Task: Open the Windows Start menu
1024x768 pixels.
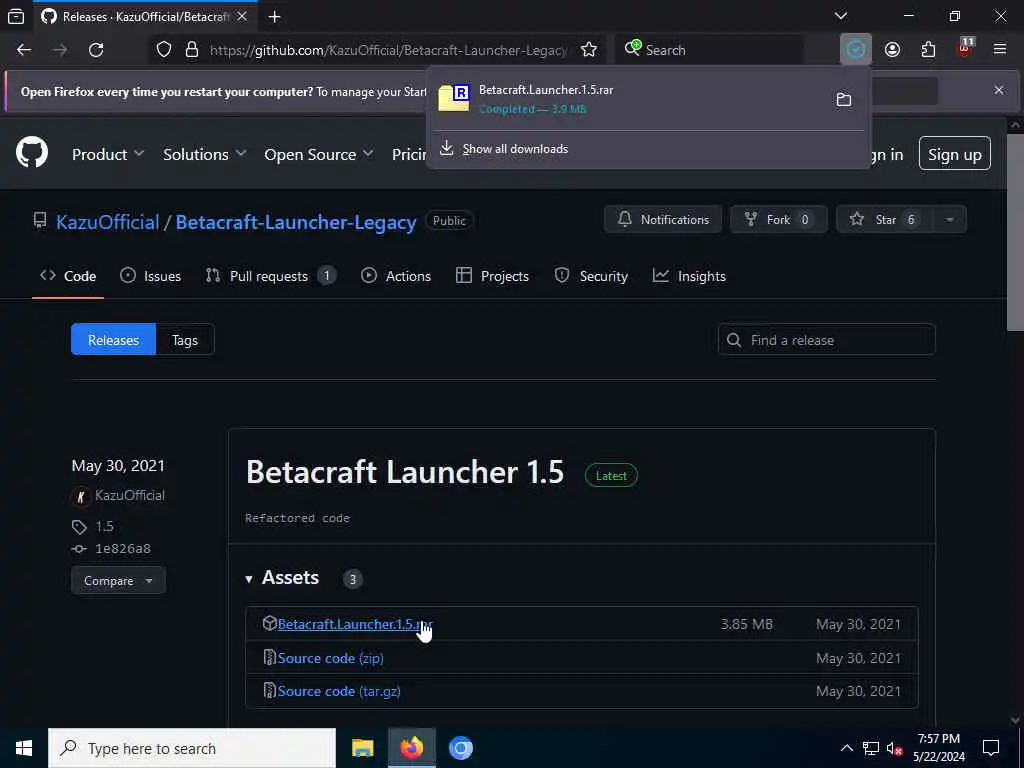Action: pyautogui.click(x=24, y=748)
